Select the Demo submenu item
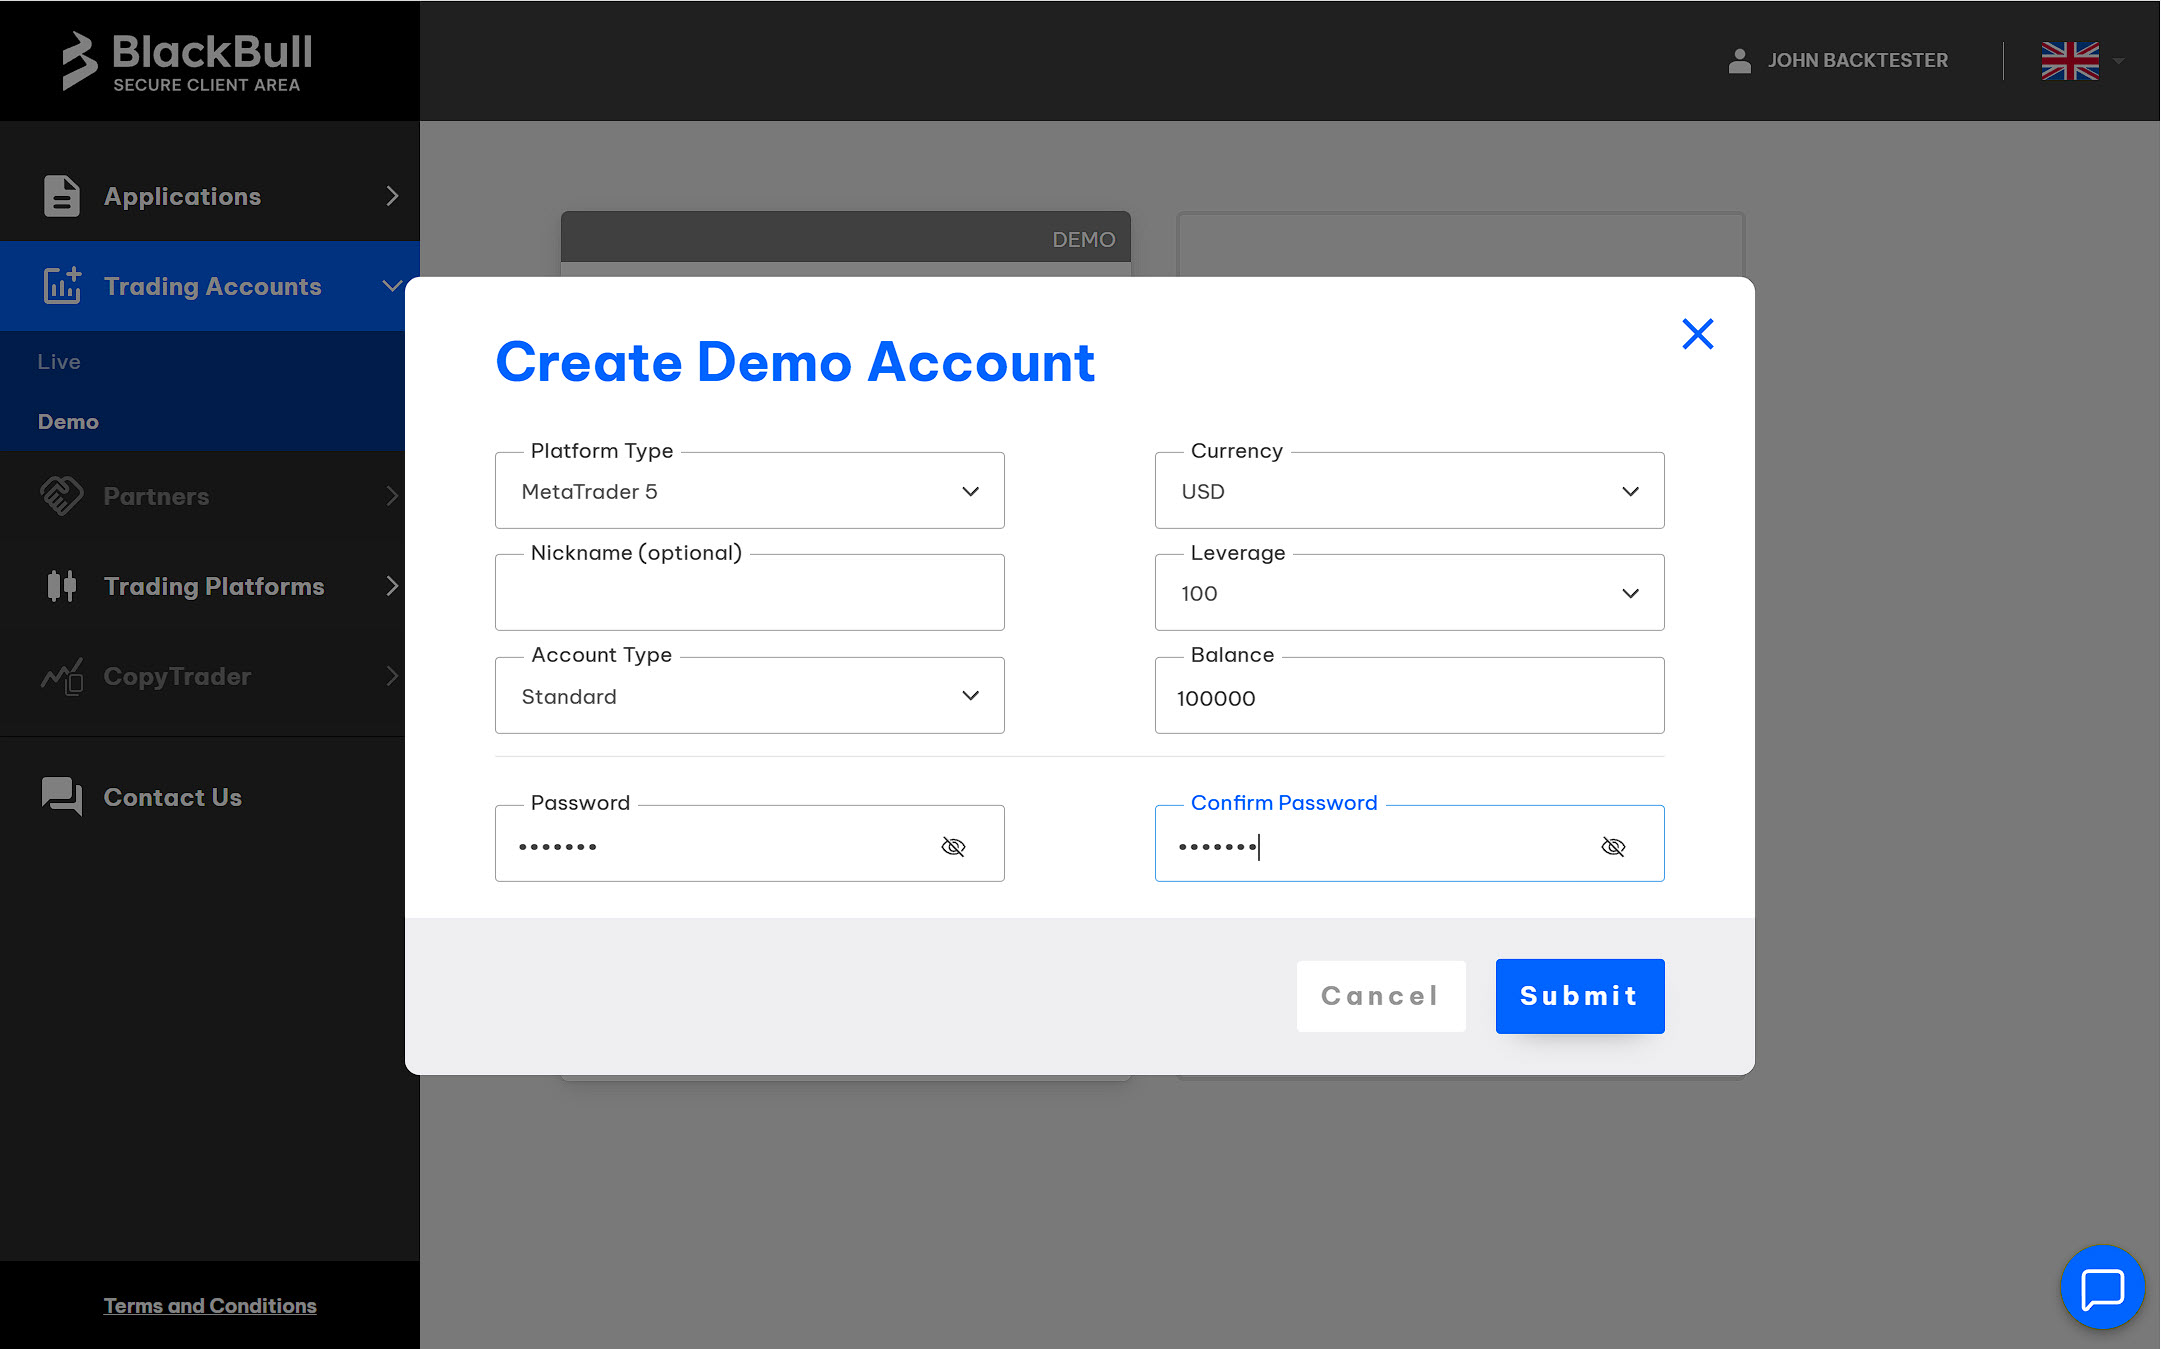Screen dimensions: 2161x1349 click(x=68, y=422)
